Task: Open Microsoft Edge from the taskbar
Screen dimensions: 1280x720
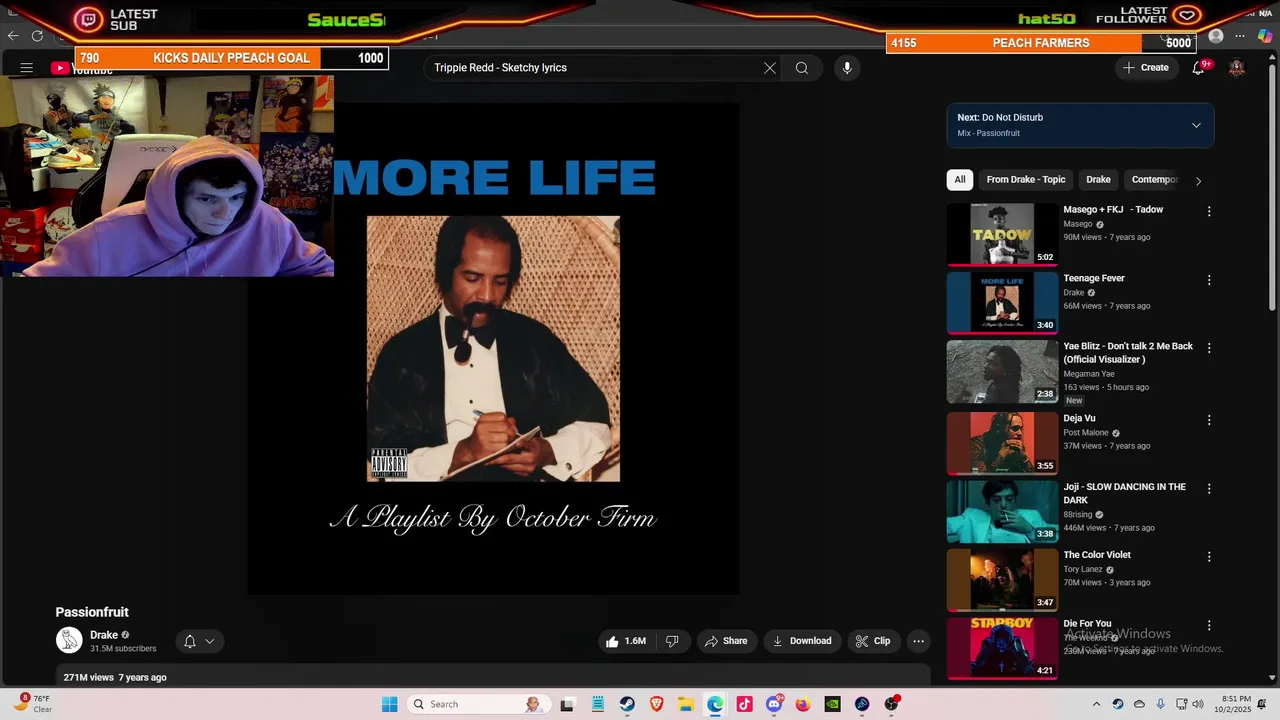Action: 715,704
